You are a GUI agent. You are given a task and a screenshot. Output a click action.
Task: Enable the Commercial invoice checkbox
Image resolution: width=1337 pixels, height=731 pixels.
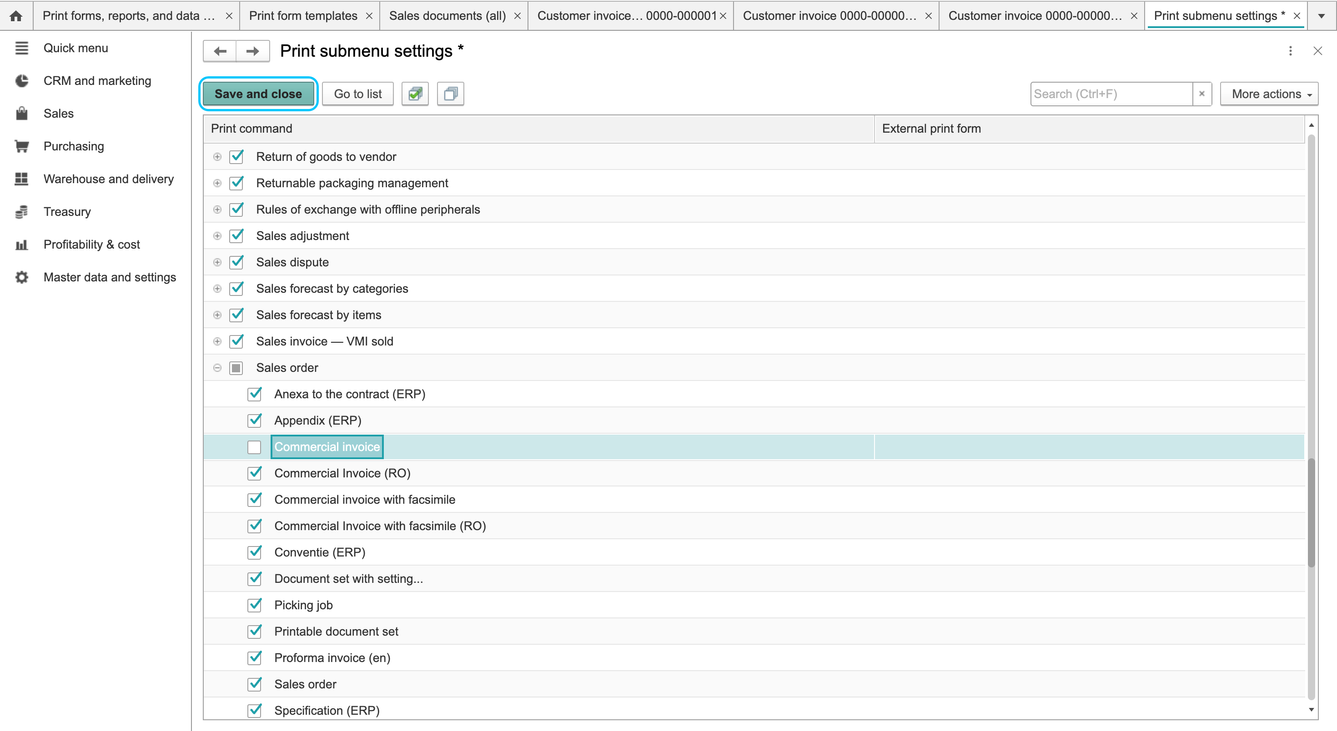click(x=255, y=447)
